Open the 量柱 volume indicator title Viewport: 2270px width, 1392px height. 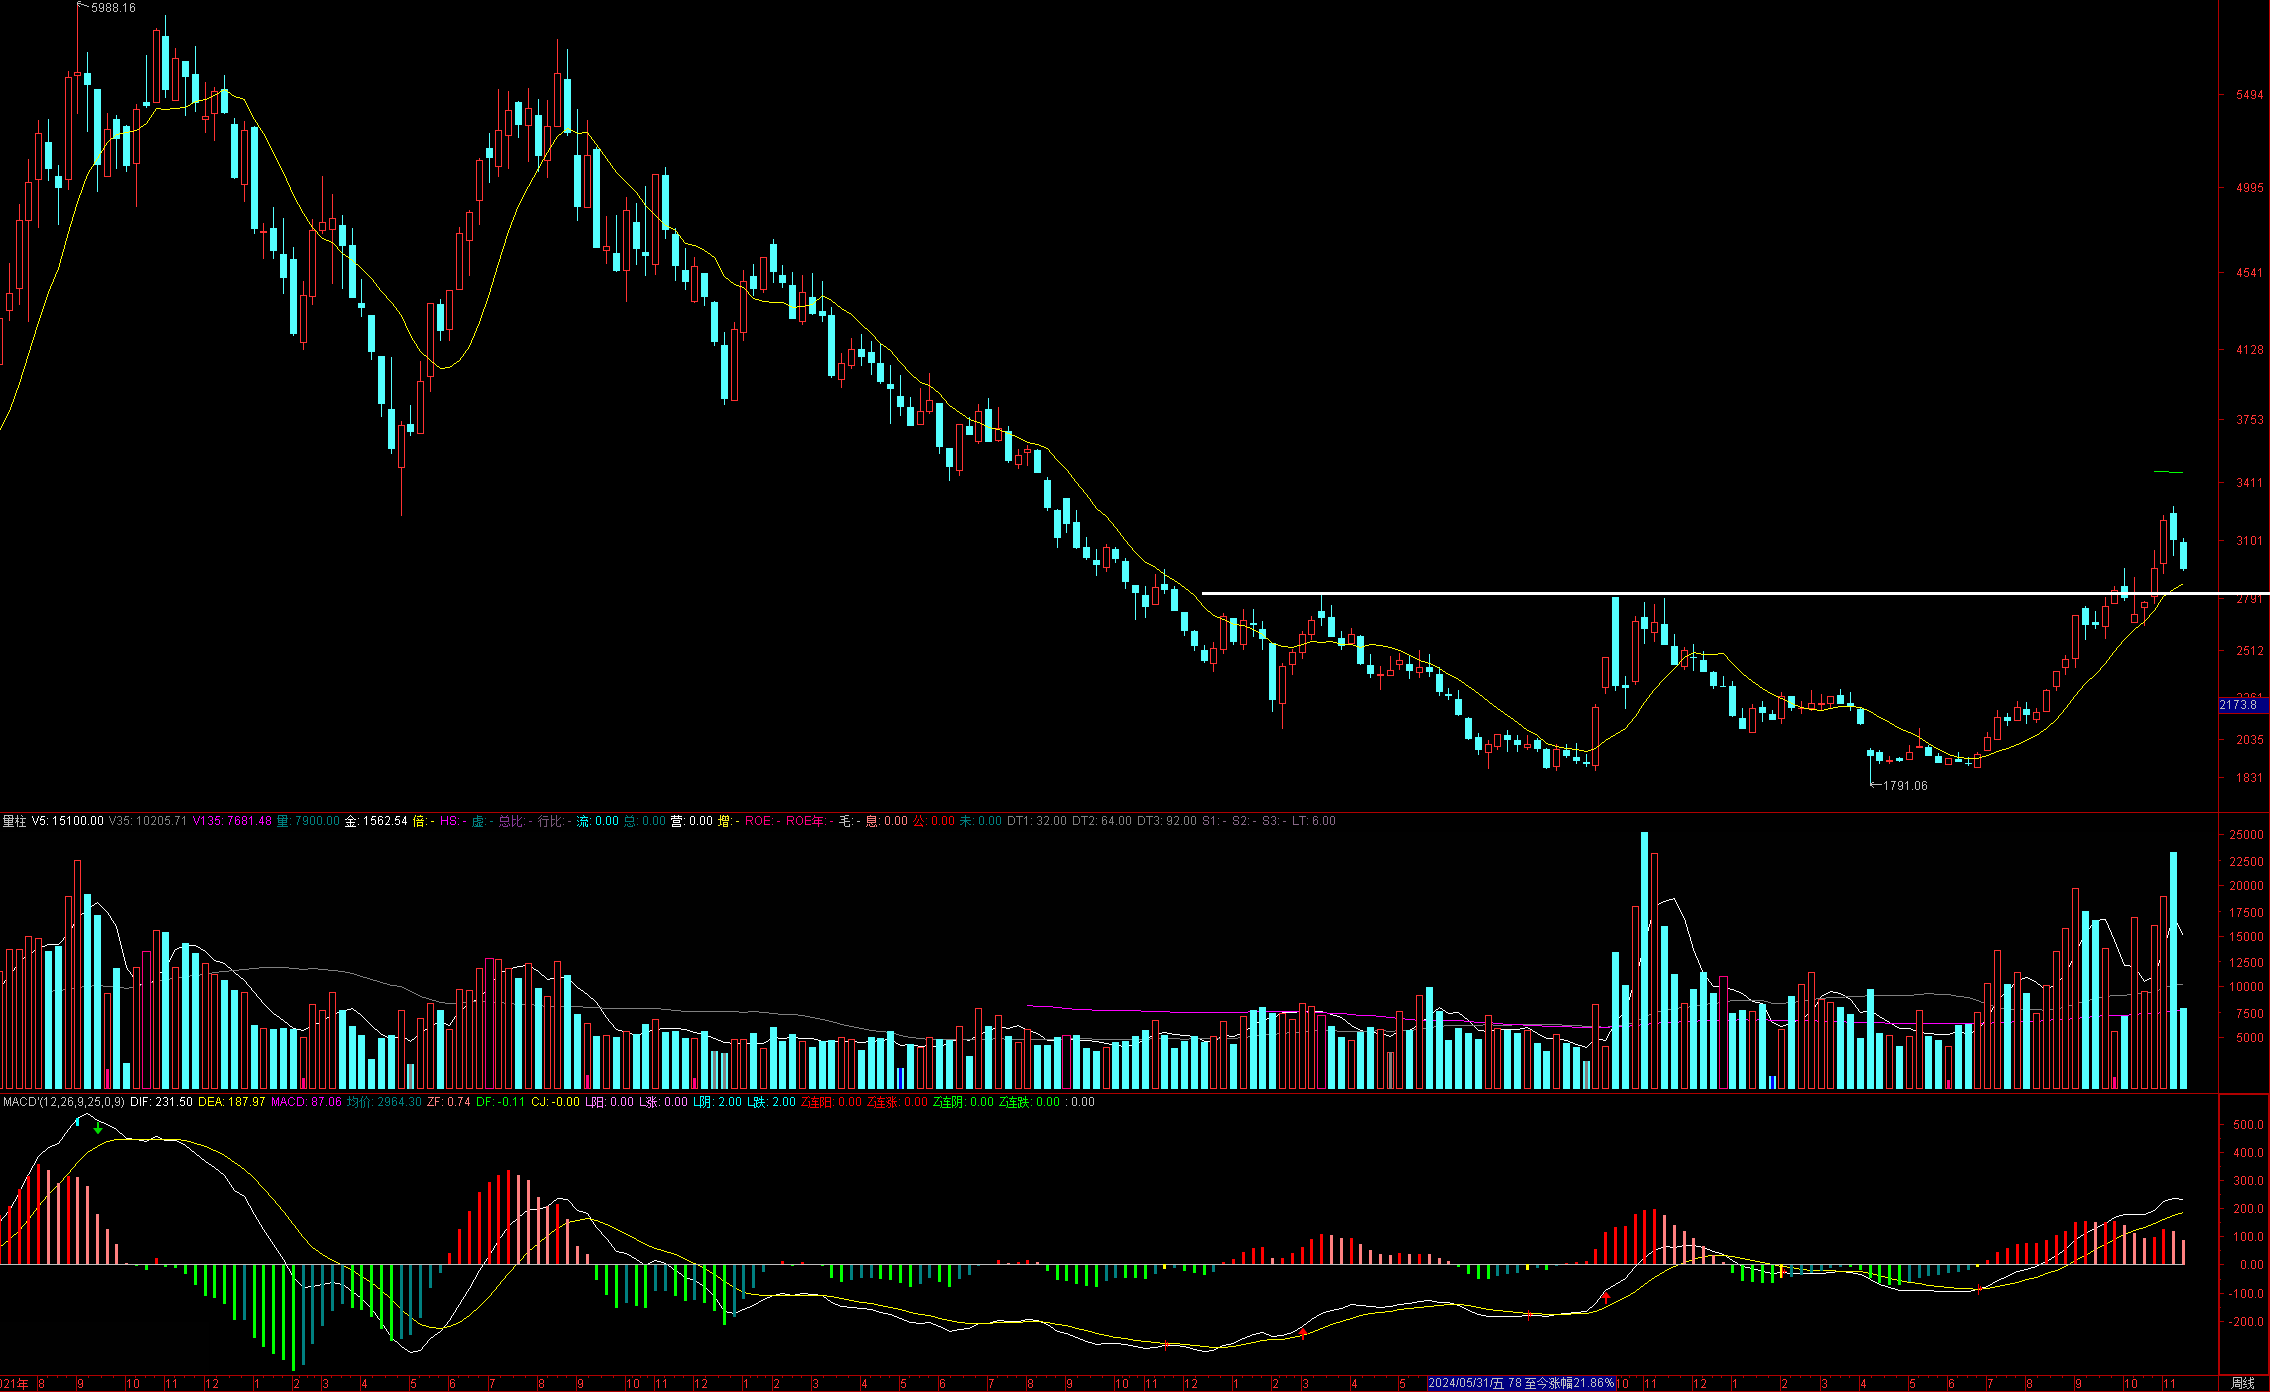pos(14,821)
